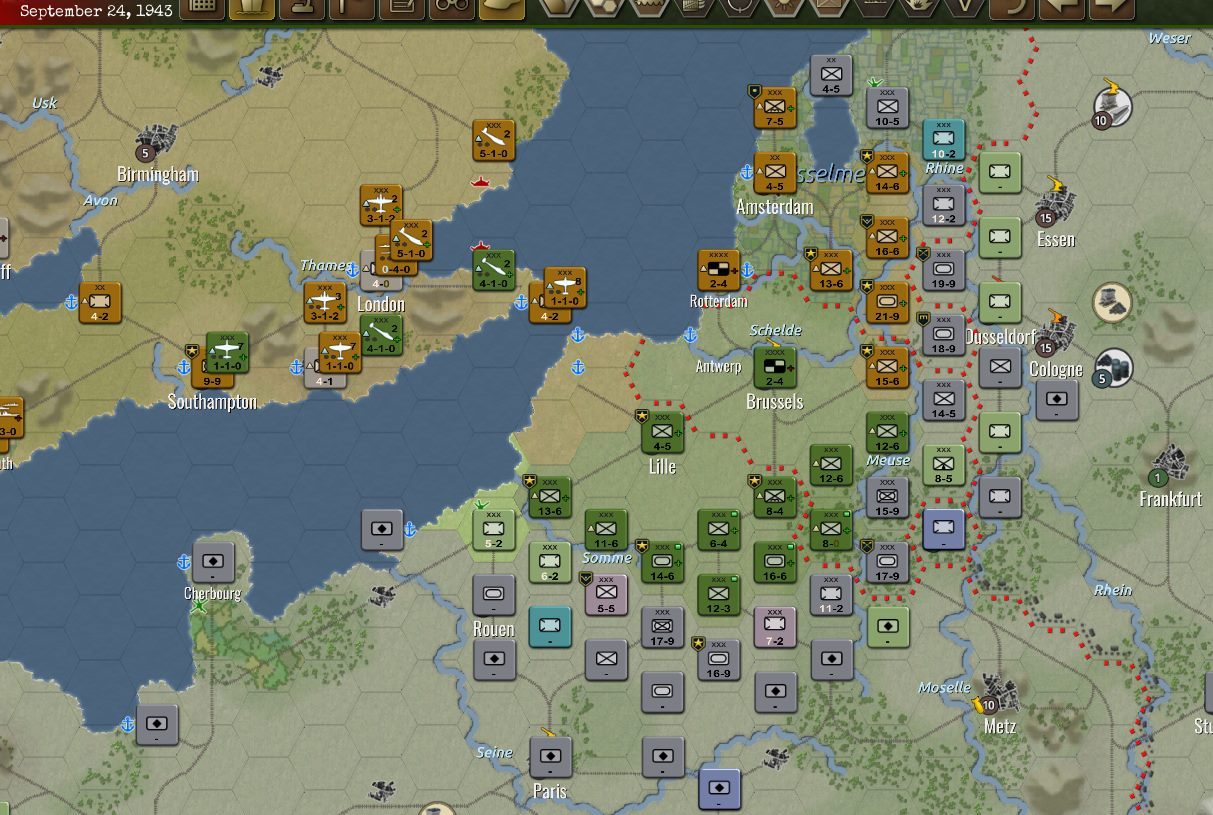Select the gray 12-2 unit near Rhine
This screenshot has width=1213, height=815.
943,205
